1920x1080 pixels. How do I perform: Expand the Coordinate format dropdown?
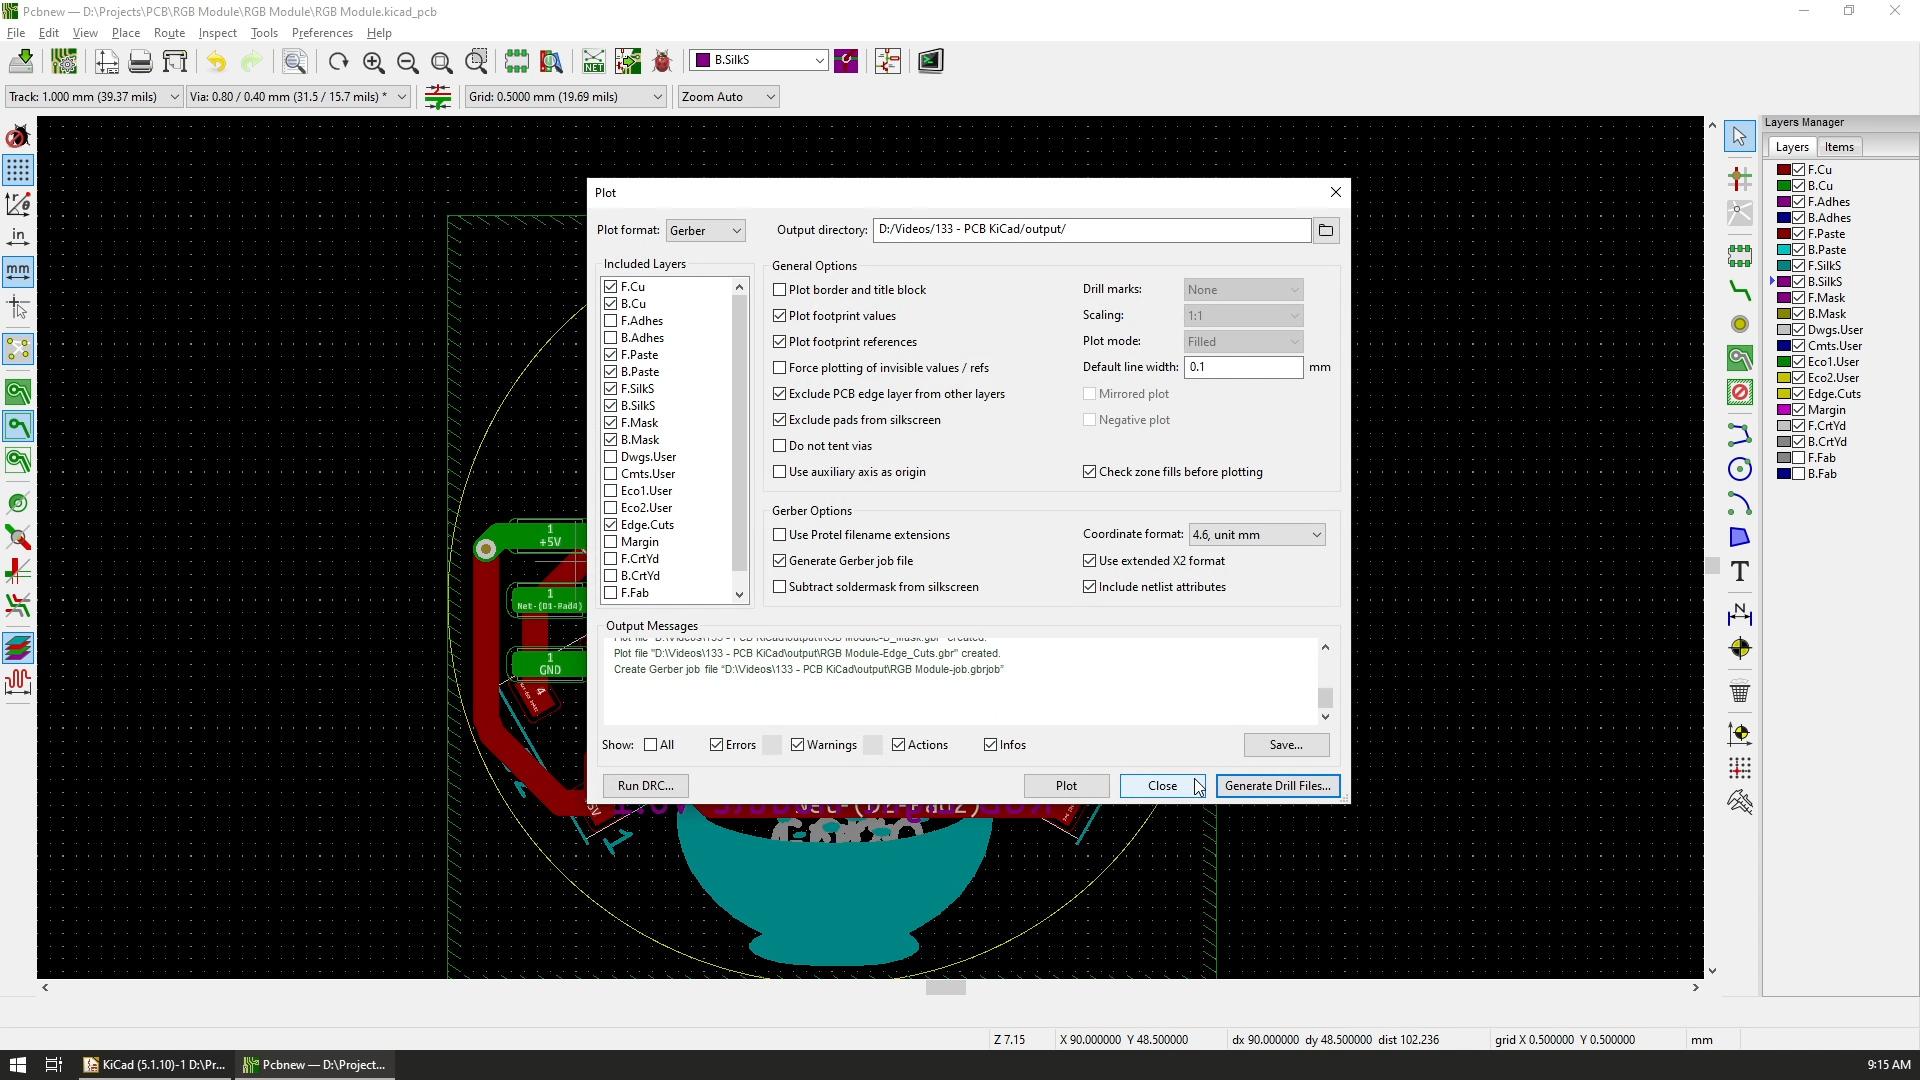pos(1256,535)
